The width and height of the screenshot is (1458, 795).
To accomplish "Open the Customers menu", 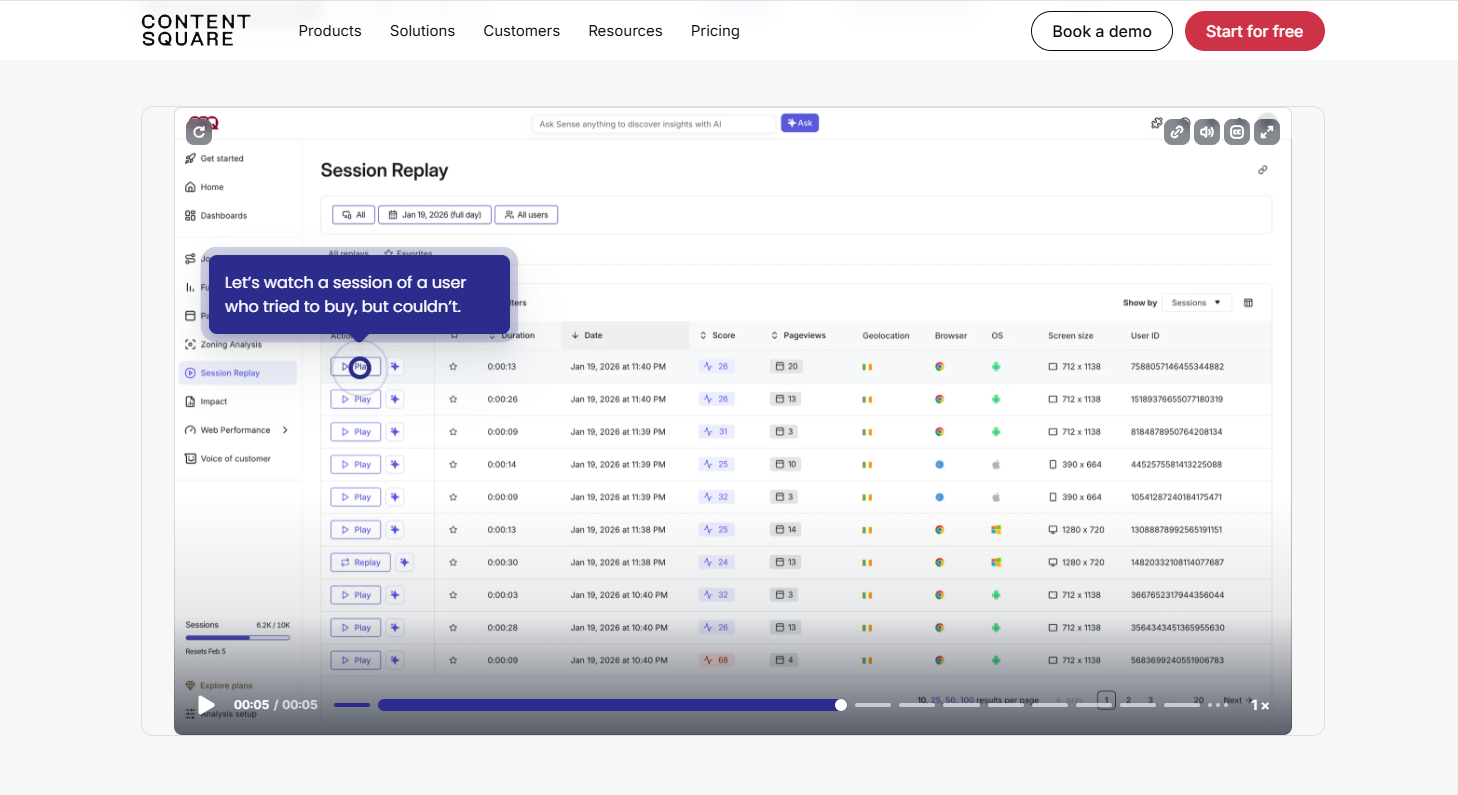I will coord(521,31).
